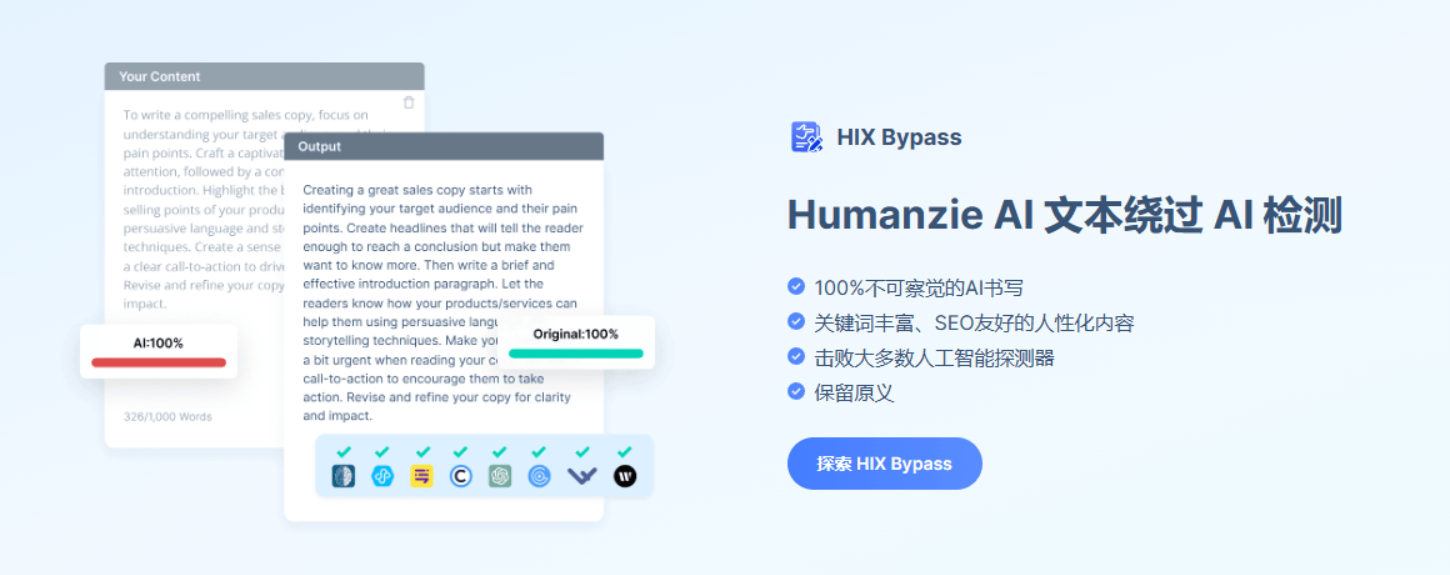
Task: Click the check bullet beside 100%不可察觉的AI书写
Action: (x=796, y=287)
